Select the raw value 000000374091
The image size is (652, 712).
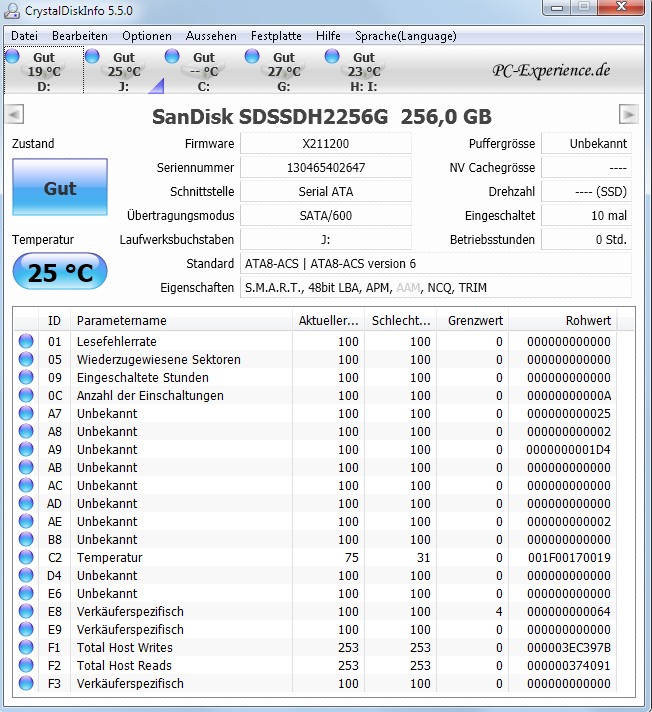pyautogui.click(x=569, y=665)
